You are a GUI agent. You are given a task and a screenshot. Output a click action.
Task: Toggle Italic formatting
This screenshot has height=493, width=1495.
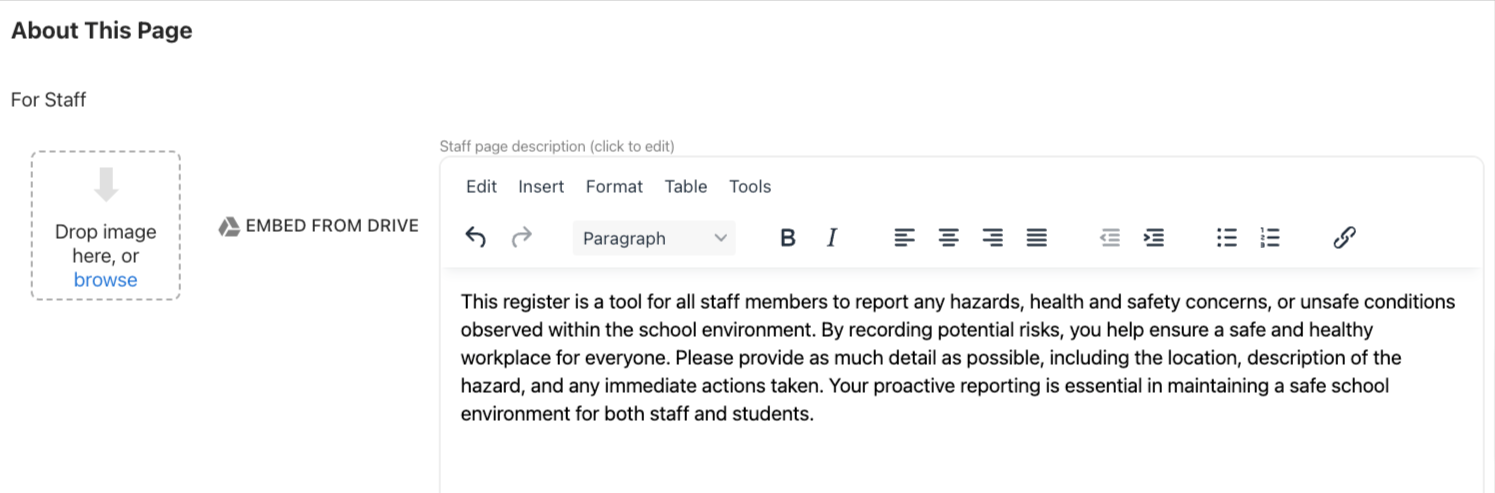831,238
